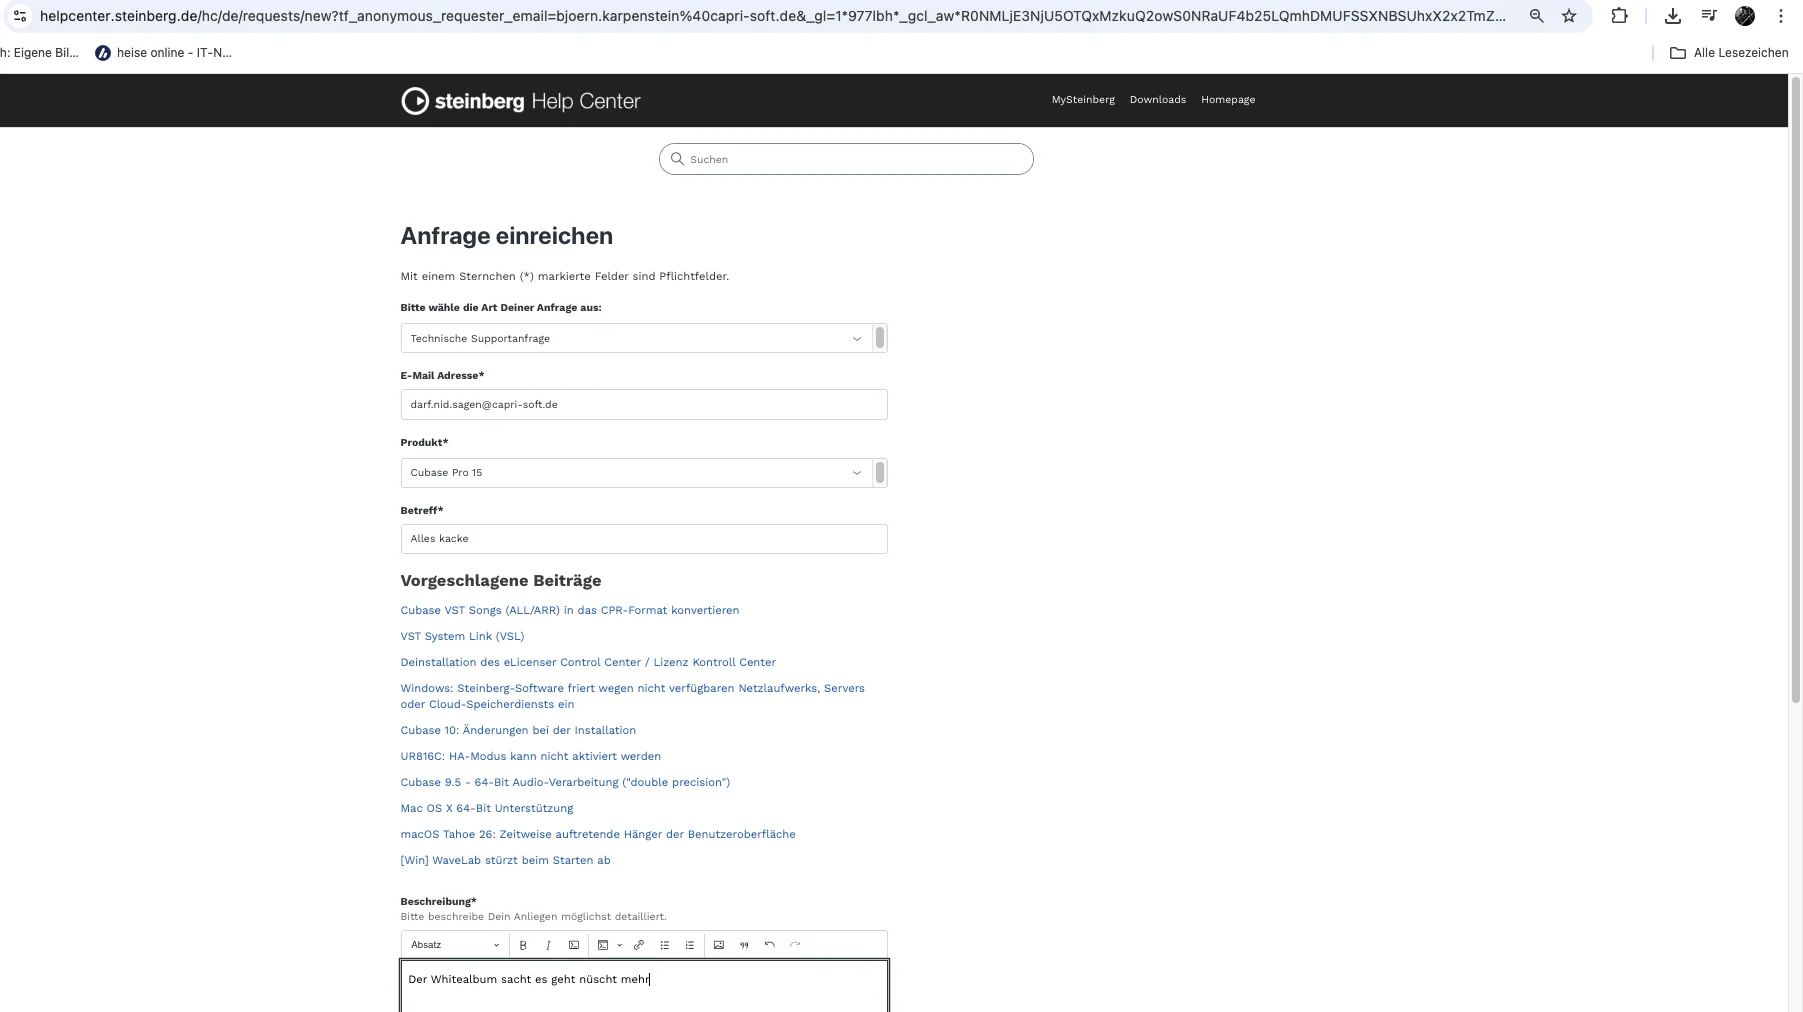Click into the Beschreibung text area

pyautogui.click(x=644, y=986)
